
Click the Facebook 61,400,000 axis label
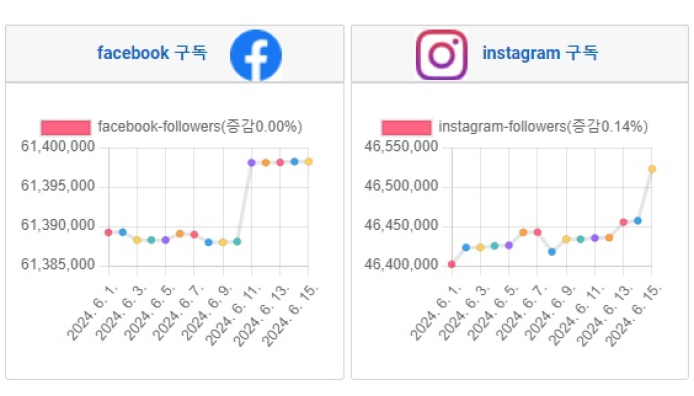pos(58,146)
